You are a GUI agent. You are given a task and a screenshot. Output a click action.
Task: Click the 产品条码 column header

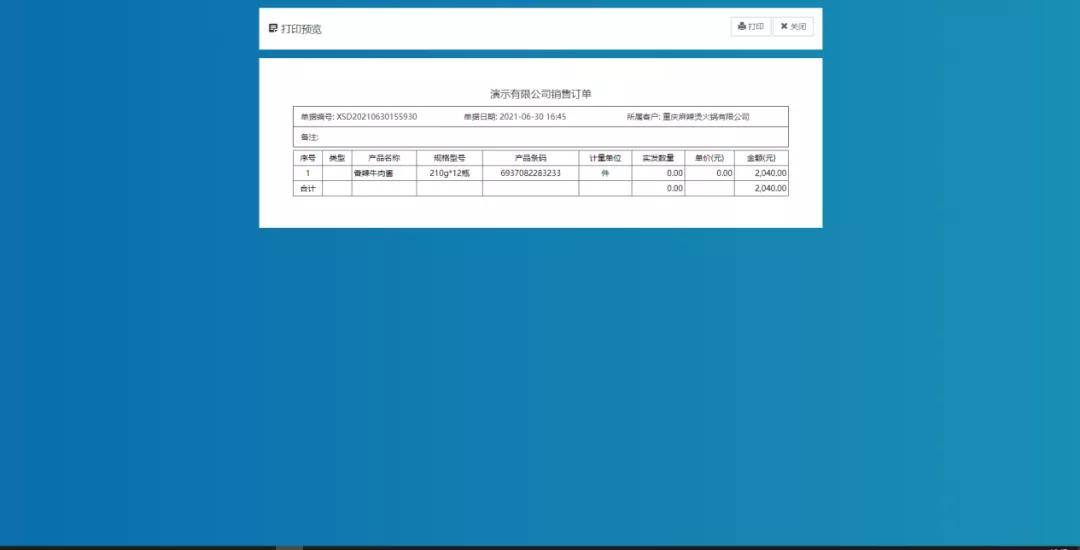pos(530,158)
